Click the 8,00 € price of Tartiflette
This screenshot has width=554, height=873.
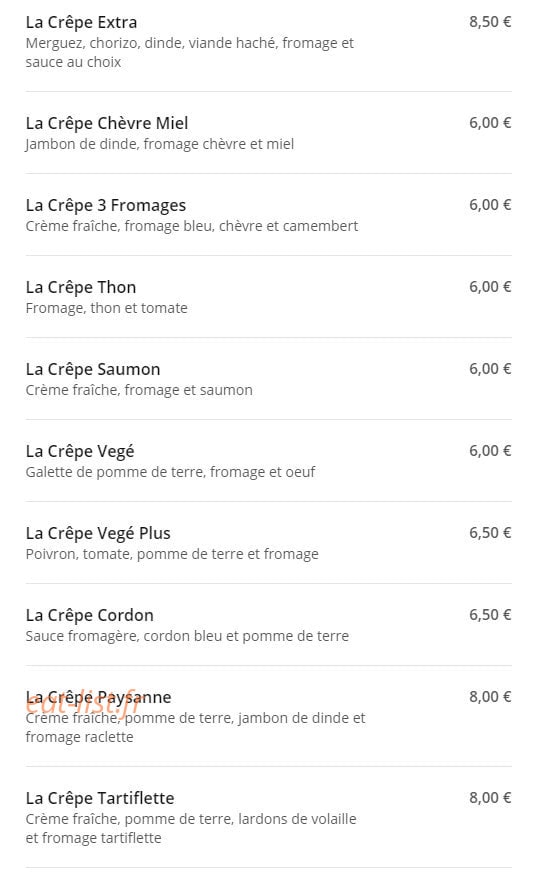click(490, 798)
